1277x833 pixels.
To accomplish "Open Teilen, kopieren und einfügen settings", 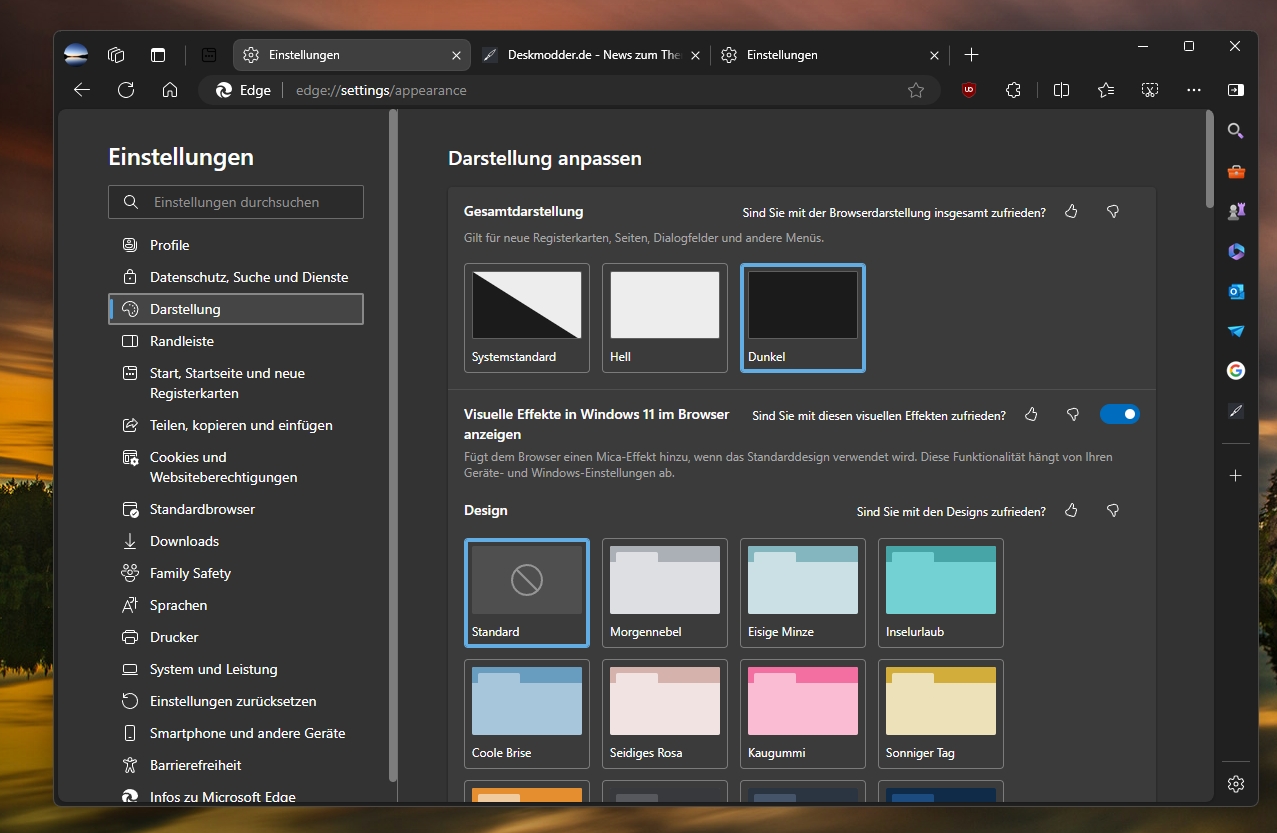I will pyautogui.click(x=235, y=425).
